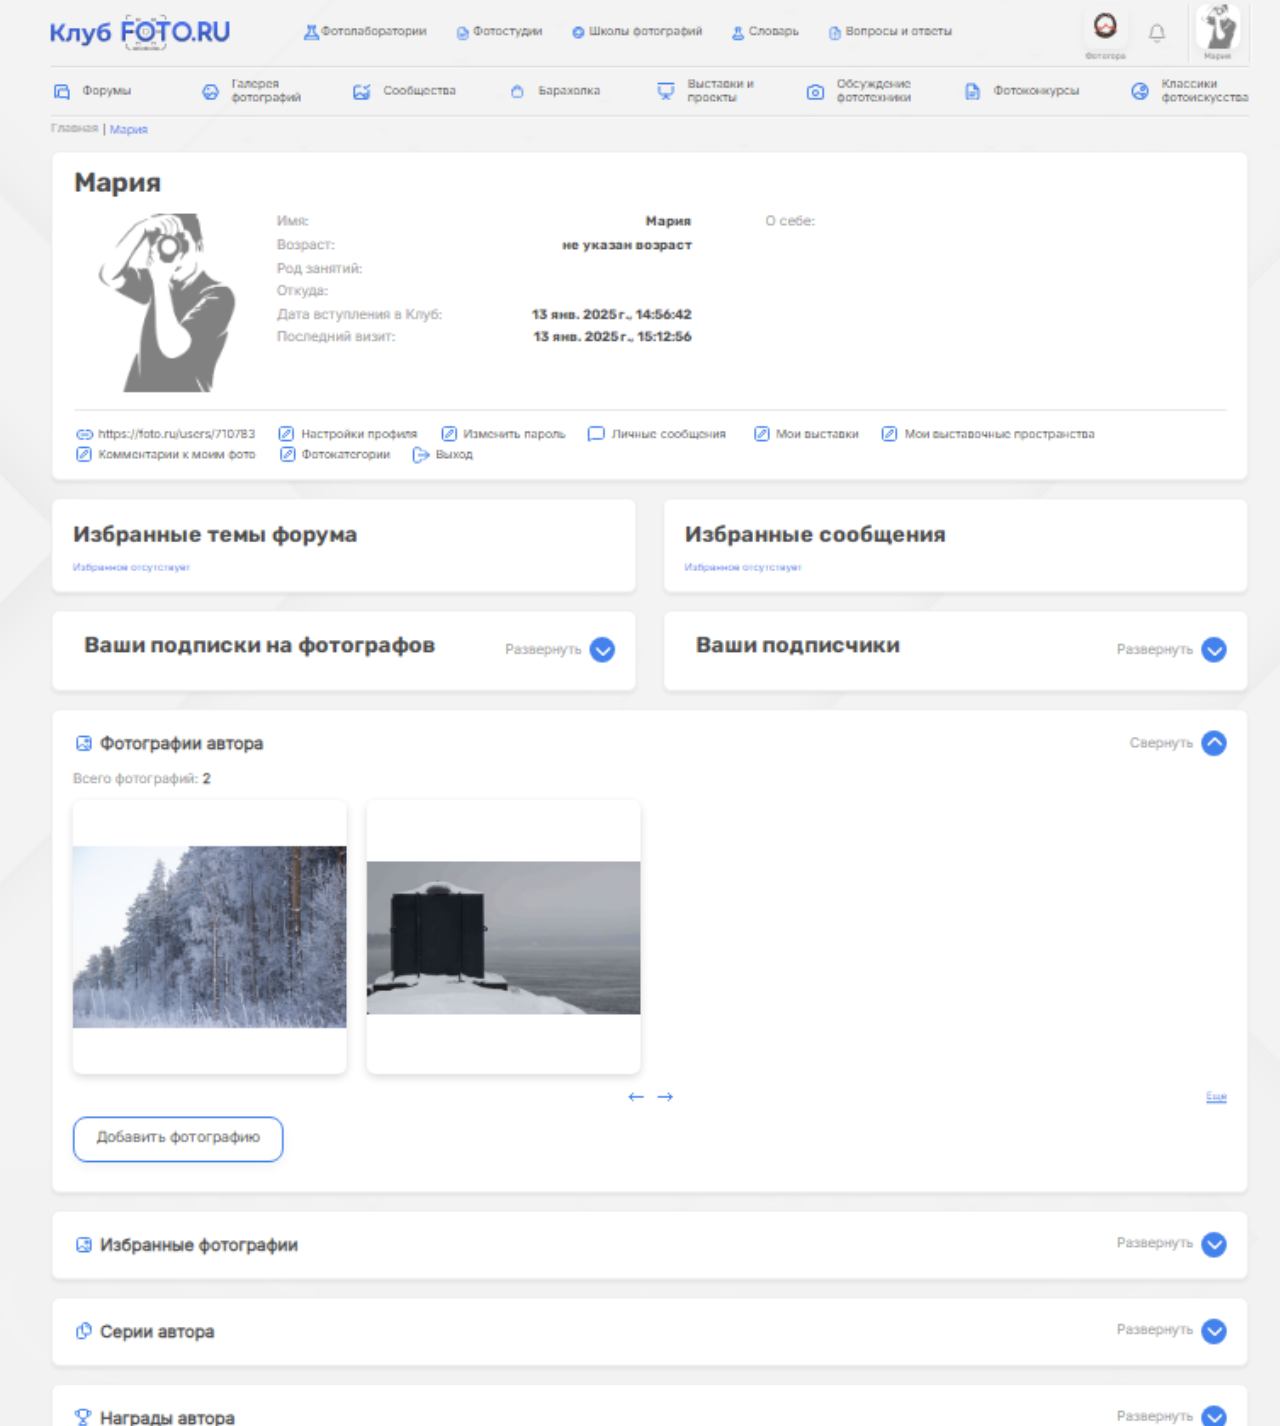Open the Настройки профиля link

coord(358,434)
